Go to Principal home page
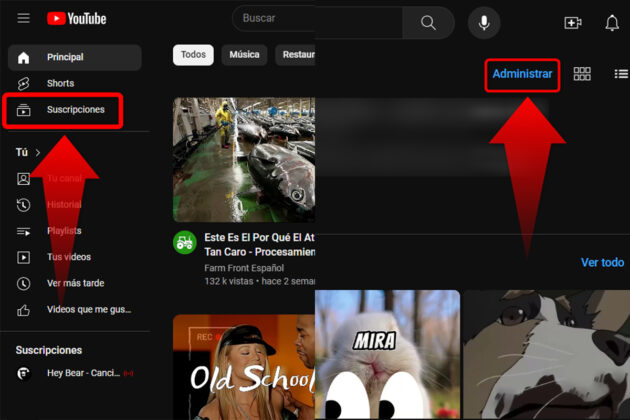 pyautogui.click(x=75, y=57)
